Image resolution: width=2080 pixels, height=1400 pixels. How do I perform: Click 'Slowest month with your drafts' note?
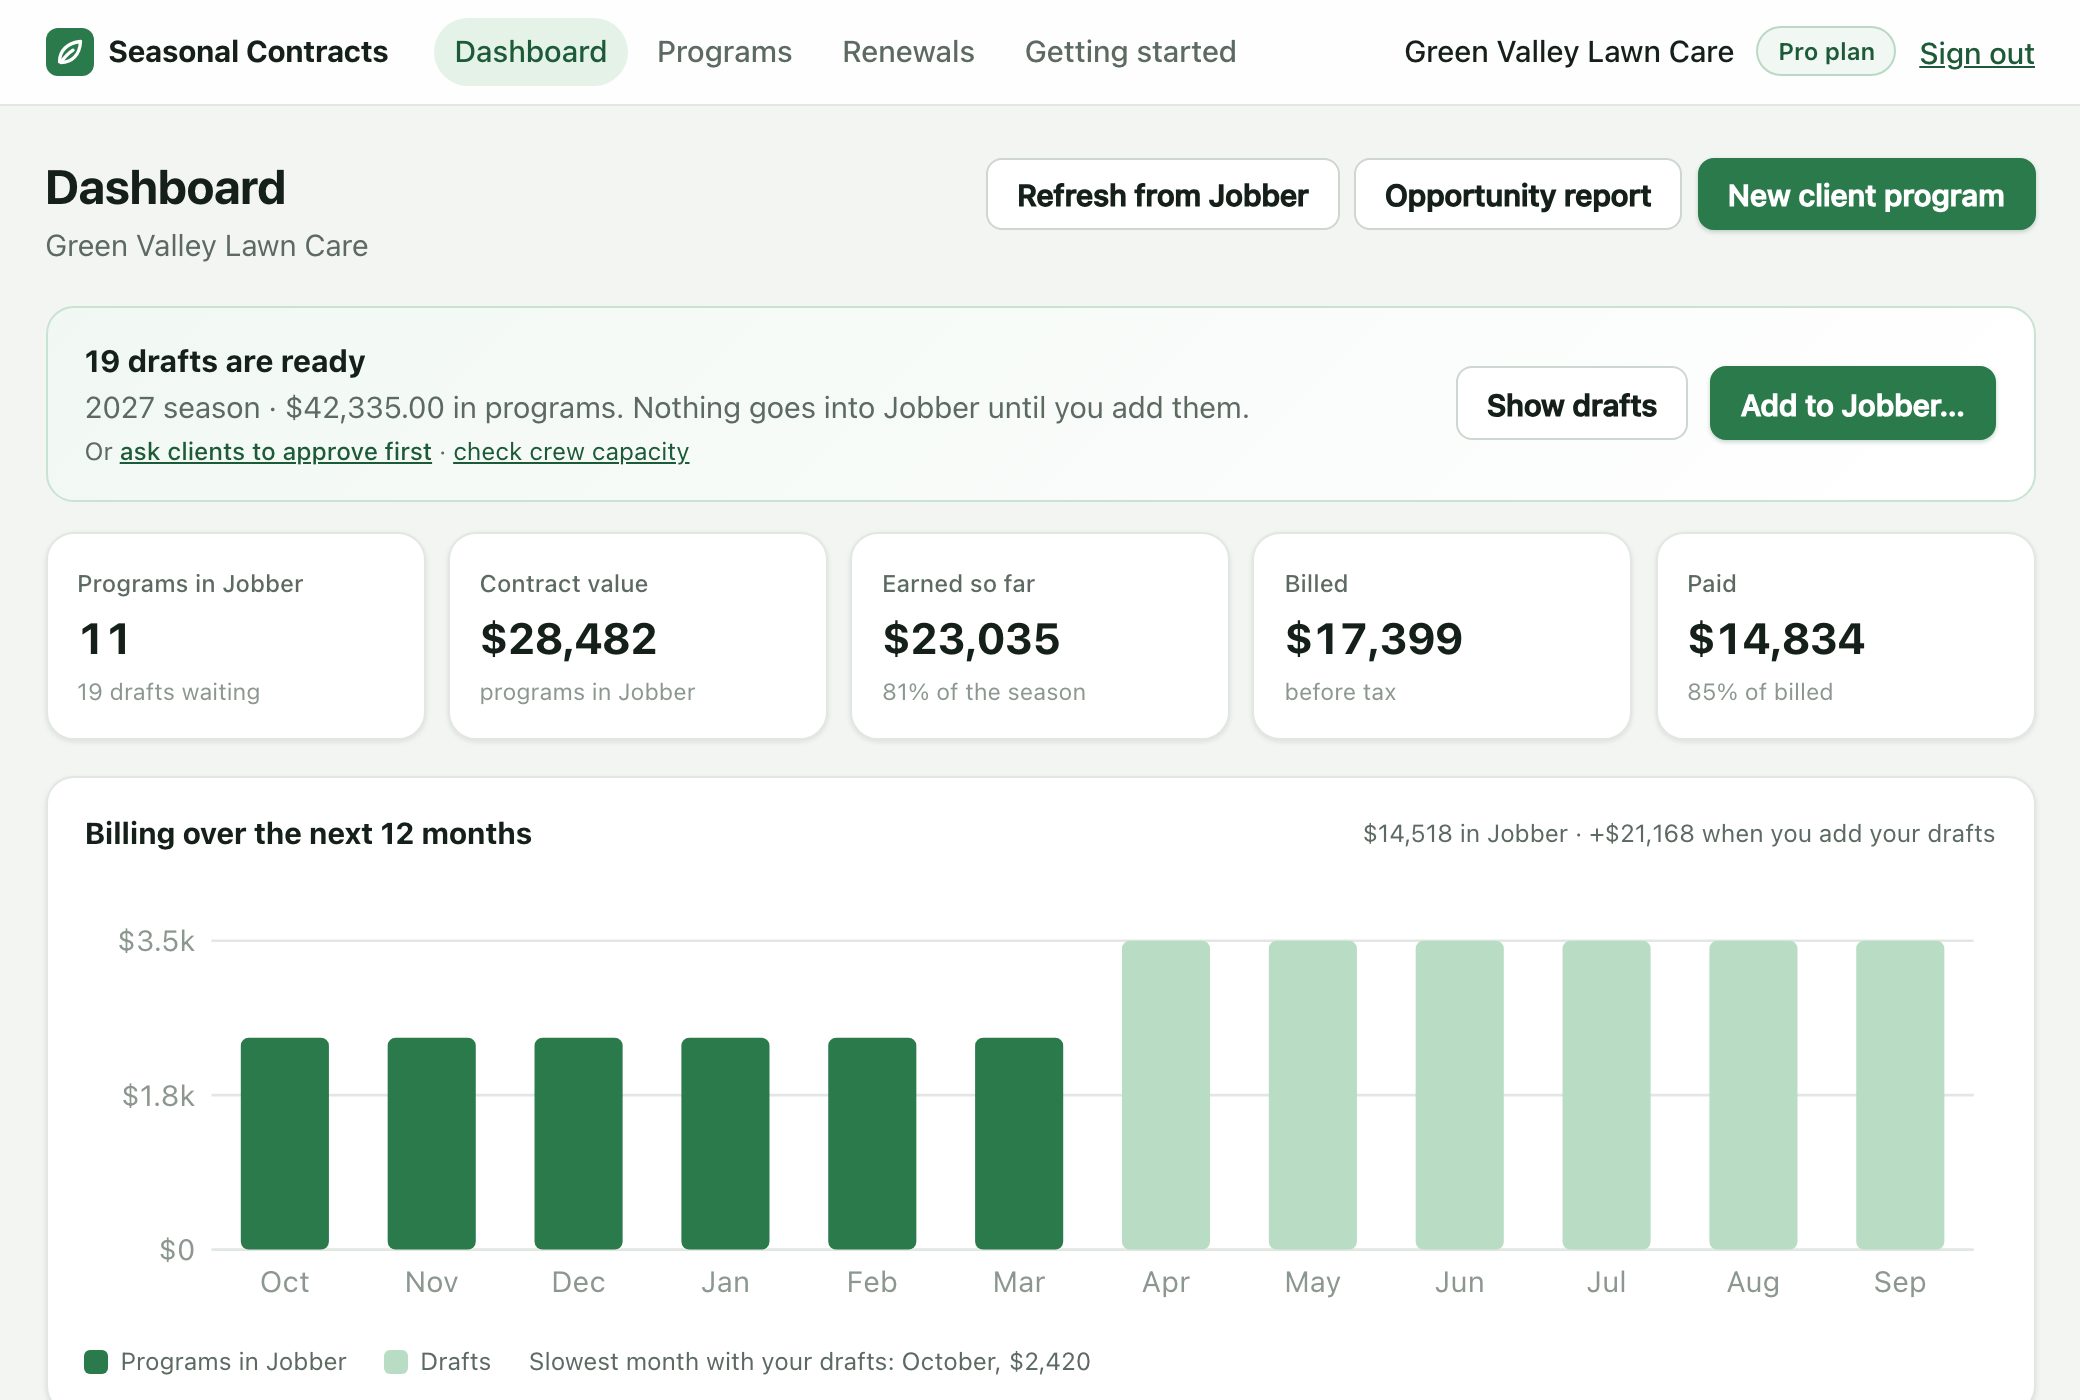(x=809, y=1362)
